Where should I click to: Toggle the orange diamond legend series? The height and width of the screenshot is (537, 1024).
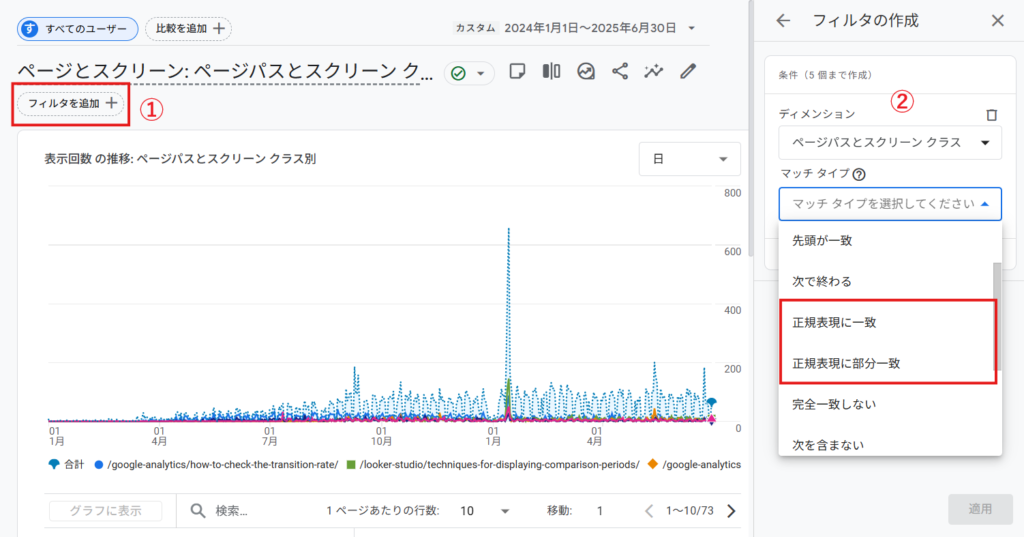tap(694, 464)
